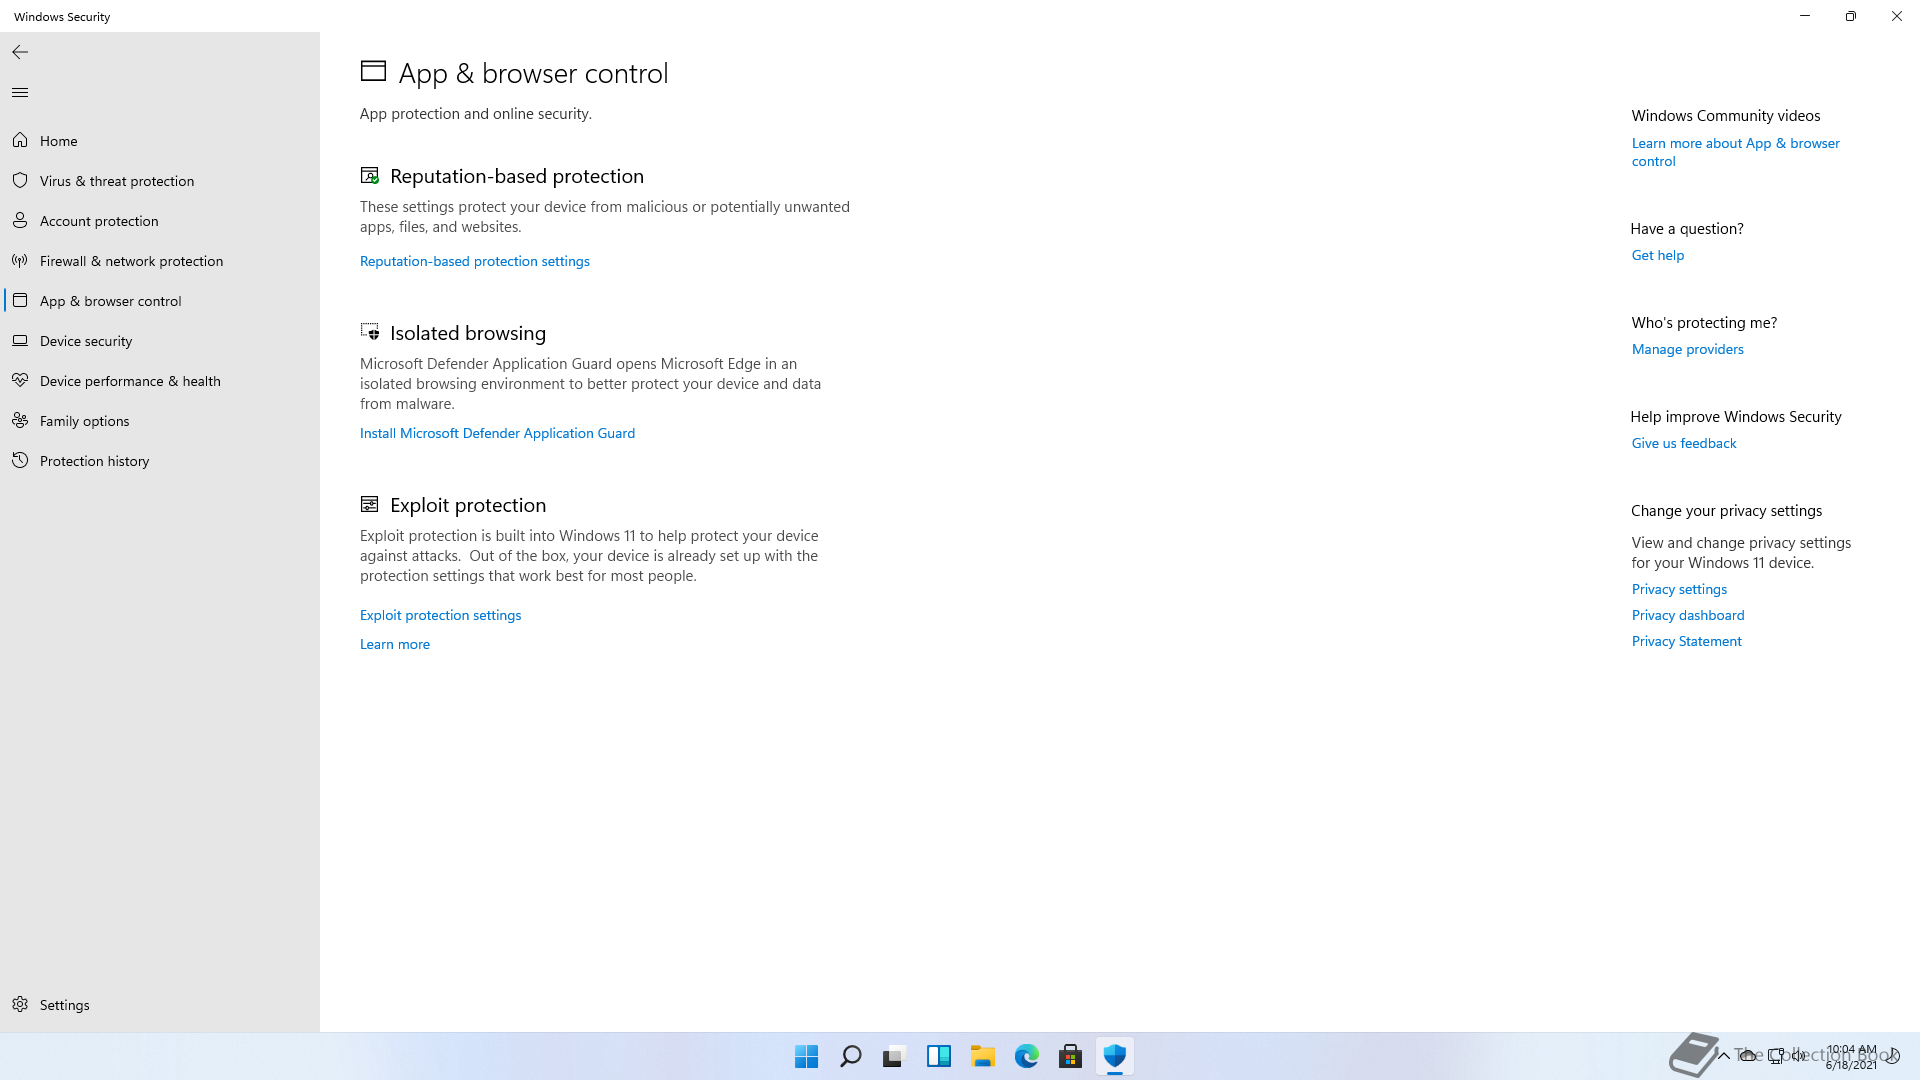Open Reputation-based protection settings link
This screenshot has height=1080, width=1920.
(x=475, y=261)
